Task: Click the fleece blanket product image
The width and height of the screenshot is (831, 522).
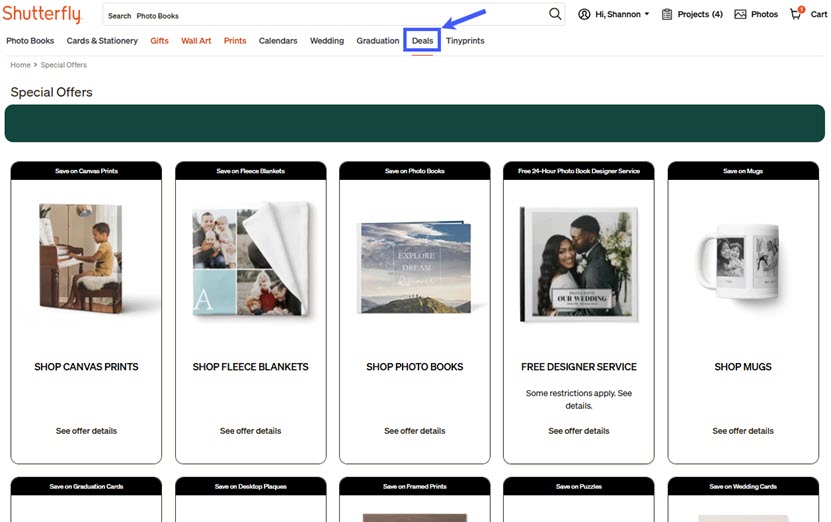Action: pos(251,259)
